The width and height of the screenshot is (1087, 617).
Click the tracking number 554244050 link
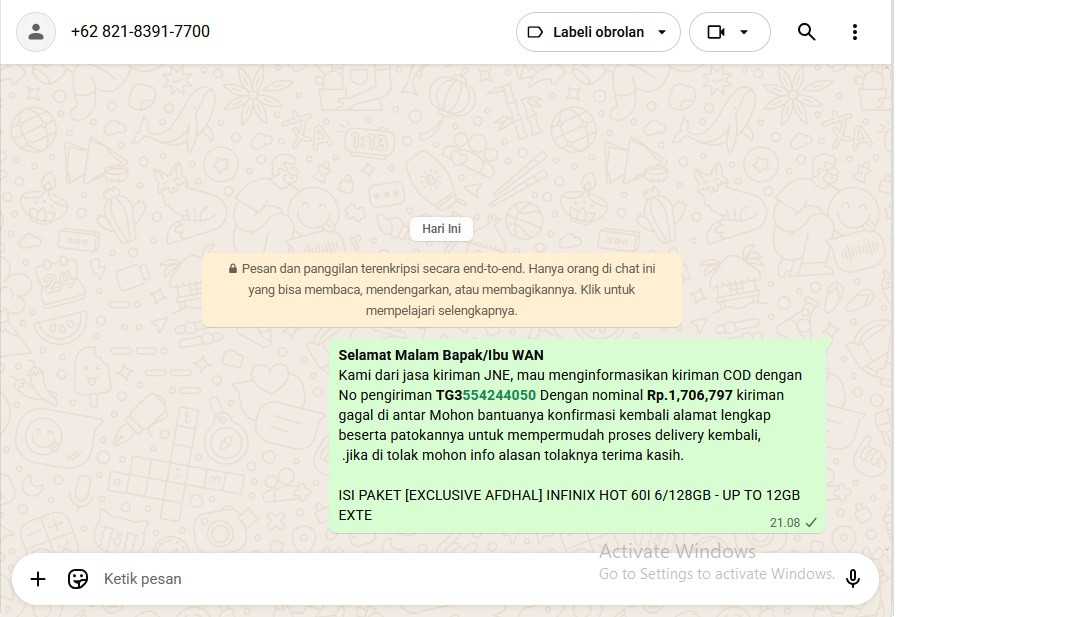[x=499, y=395]
